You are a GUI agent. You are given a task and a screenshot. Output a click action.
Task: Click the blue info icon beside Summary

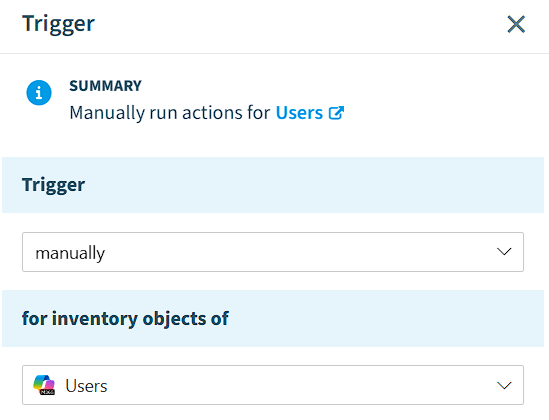39,93
